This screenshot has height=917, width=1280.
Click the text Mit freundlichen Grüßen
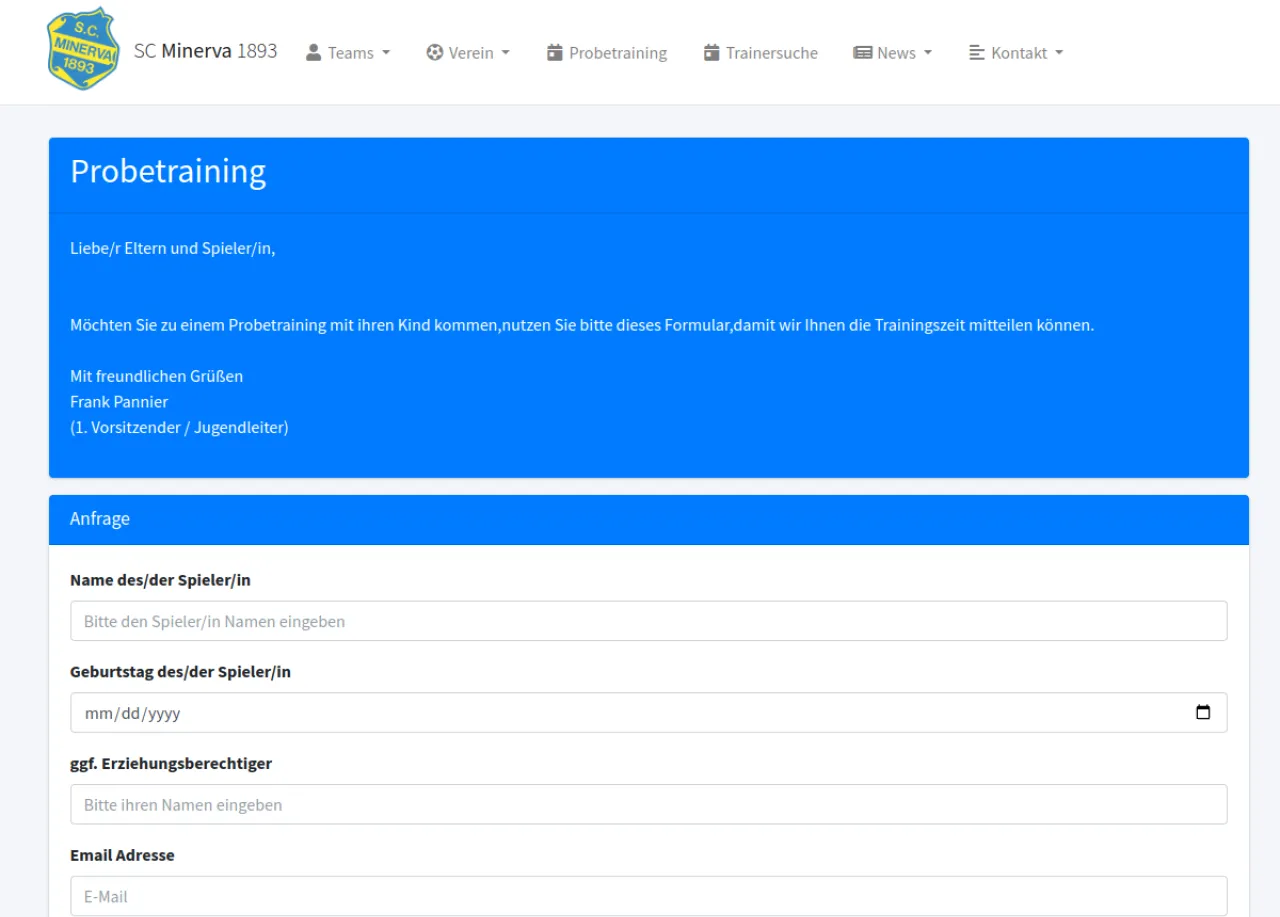pos(156,377)
